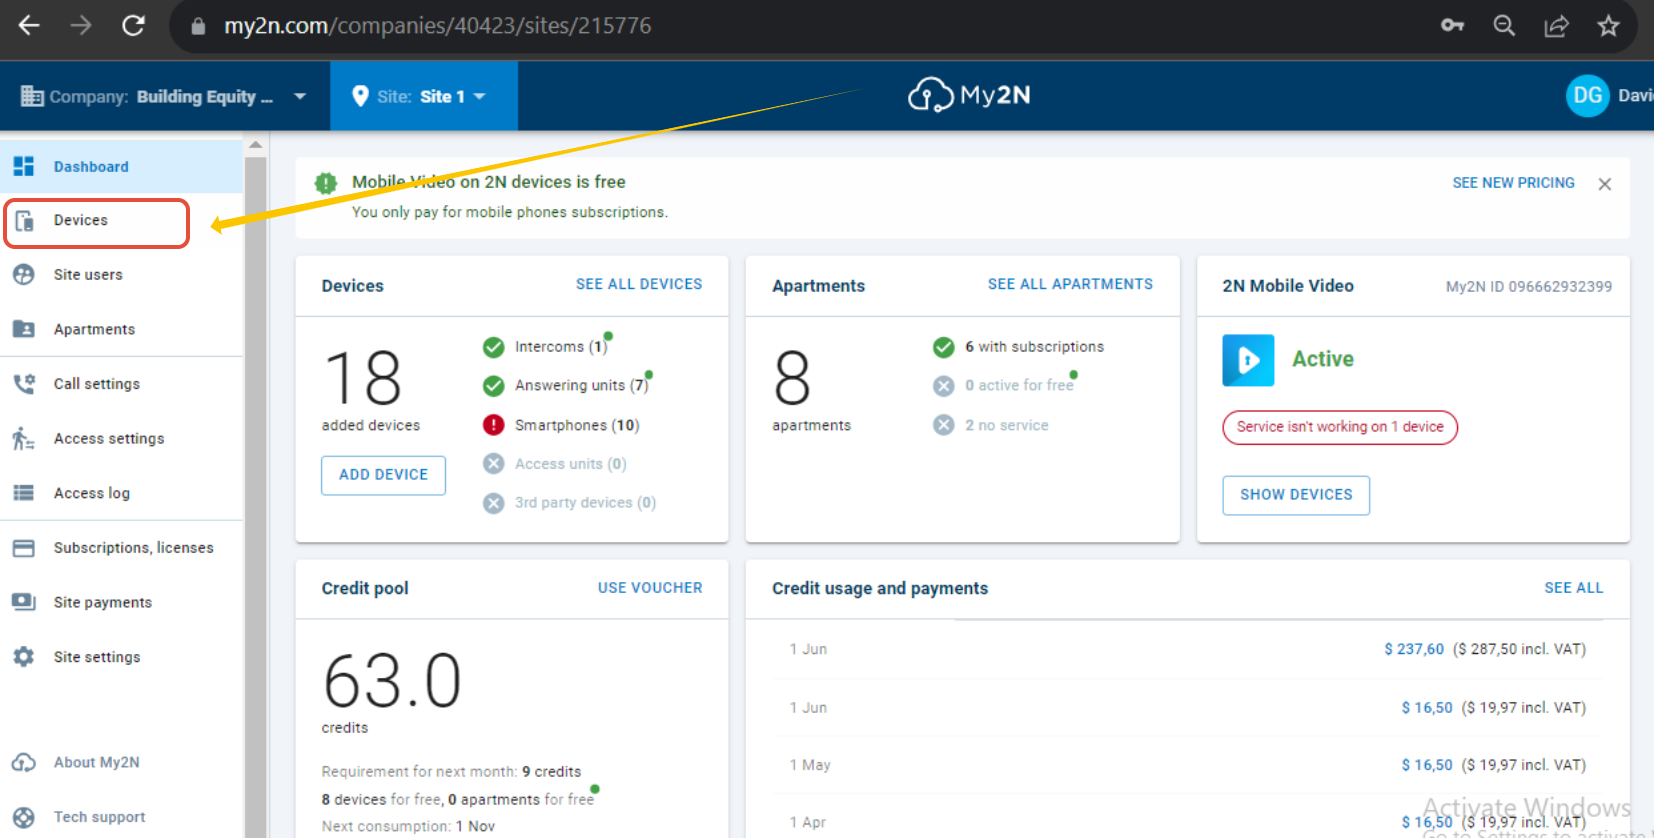Click the Dashboard grid icon
1654x838 pixels.
tap(24, 166)
